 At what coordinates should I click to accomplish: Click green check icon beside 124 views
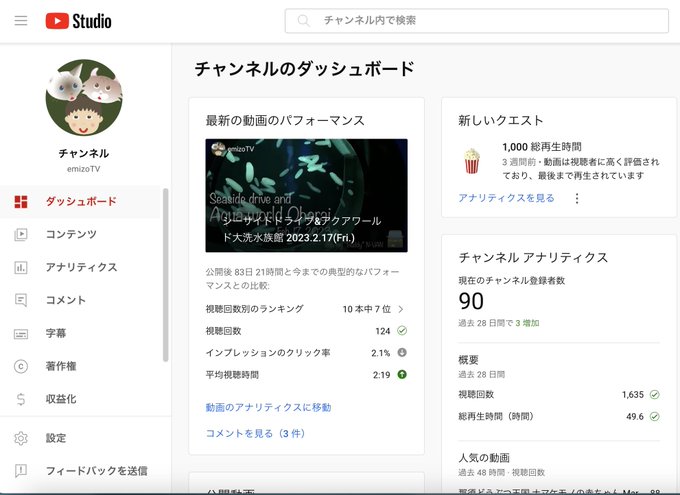tap(402, 331)
